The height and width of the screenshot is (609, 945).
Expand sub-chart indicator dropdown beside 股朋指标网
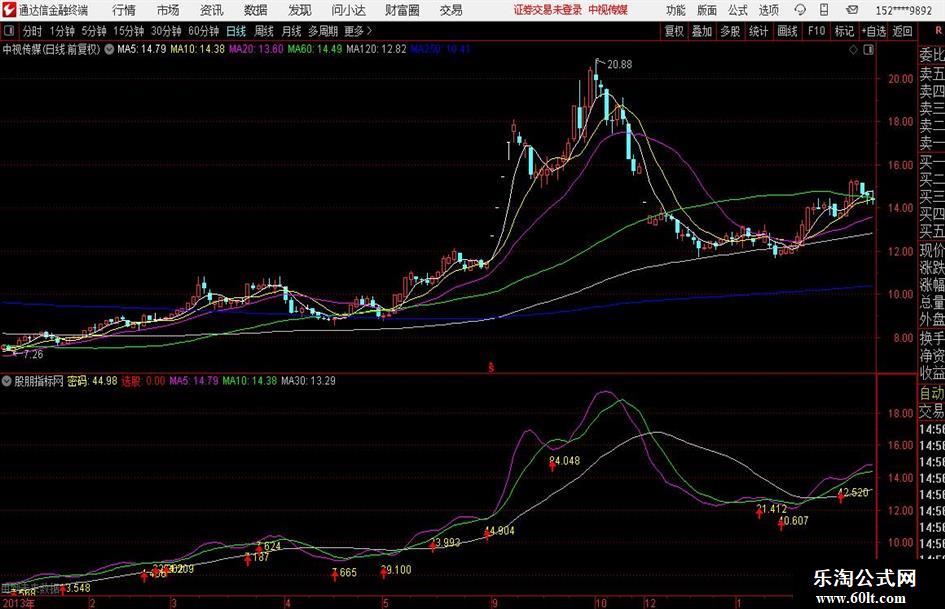tap(7, 381)
